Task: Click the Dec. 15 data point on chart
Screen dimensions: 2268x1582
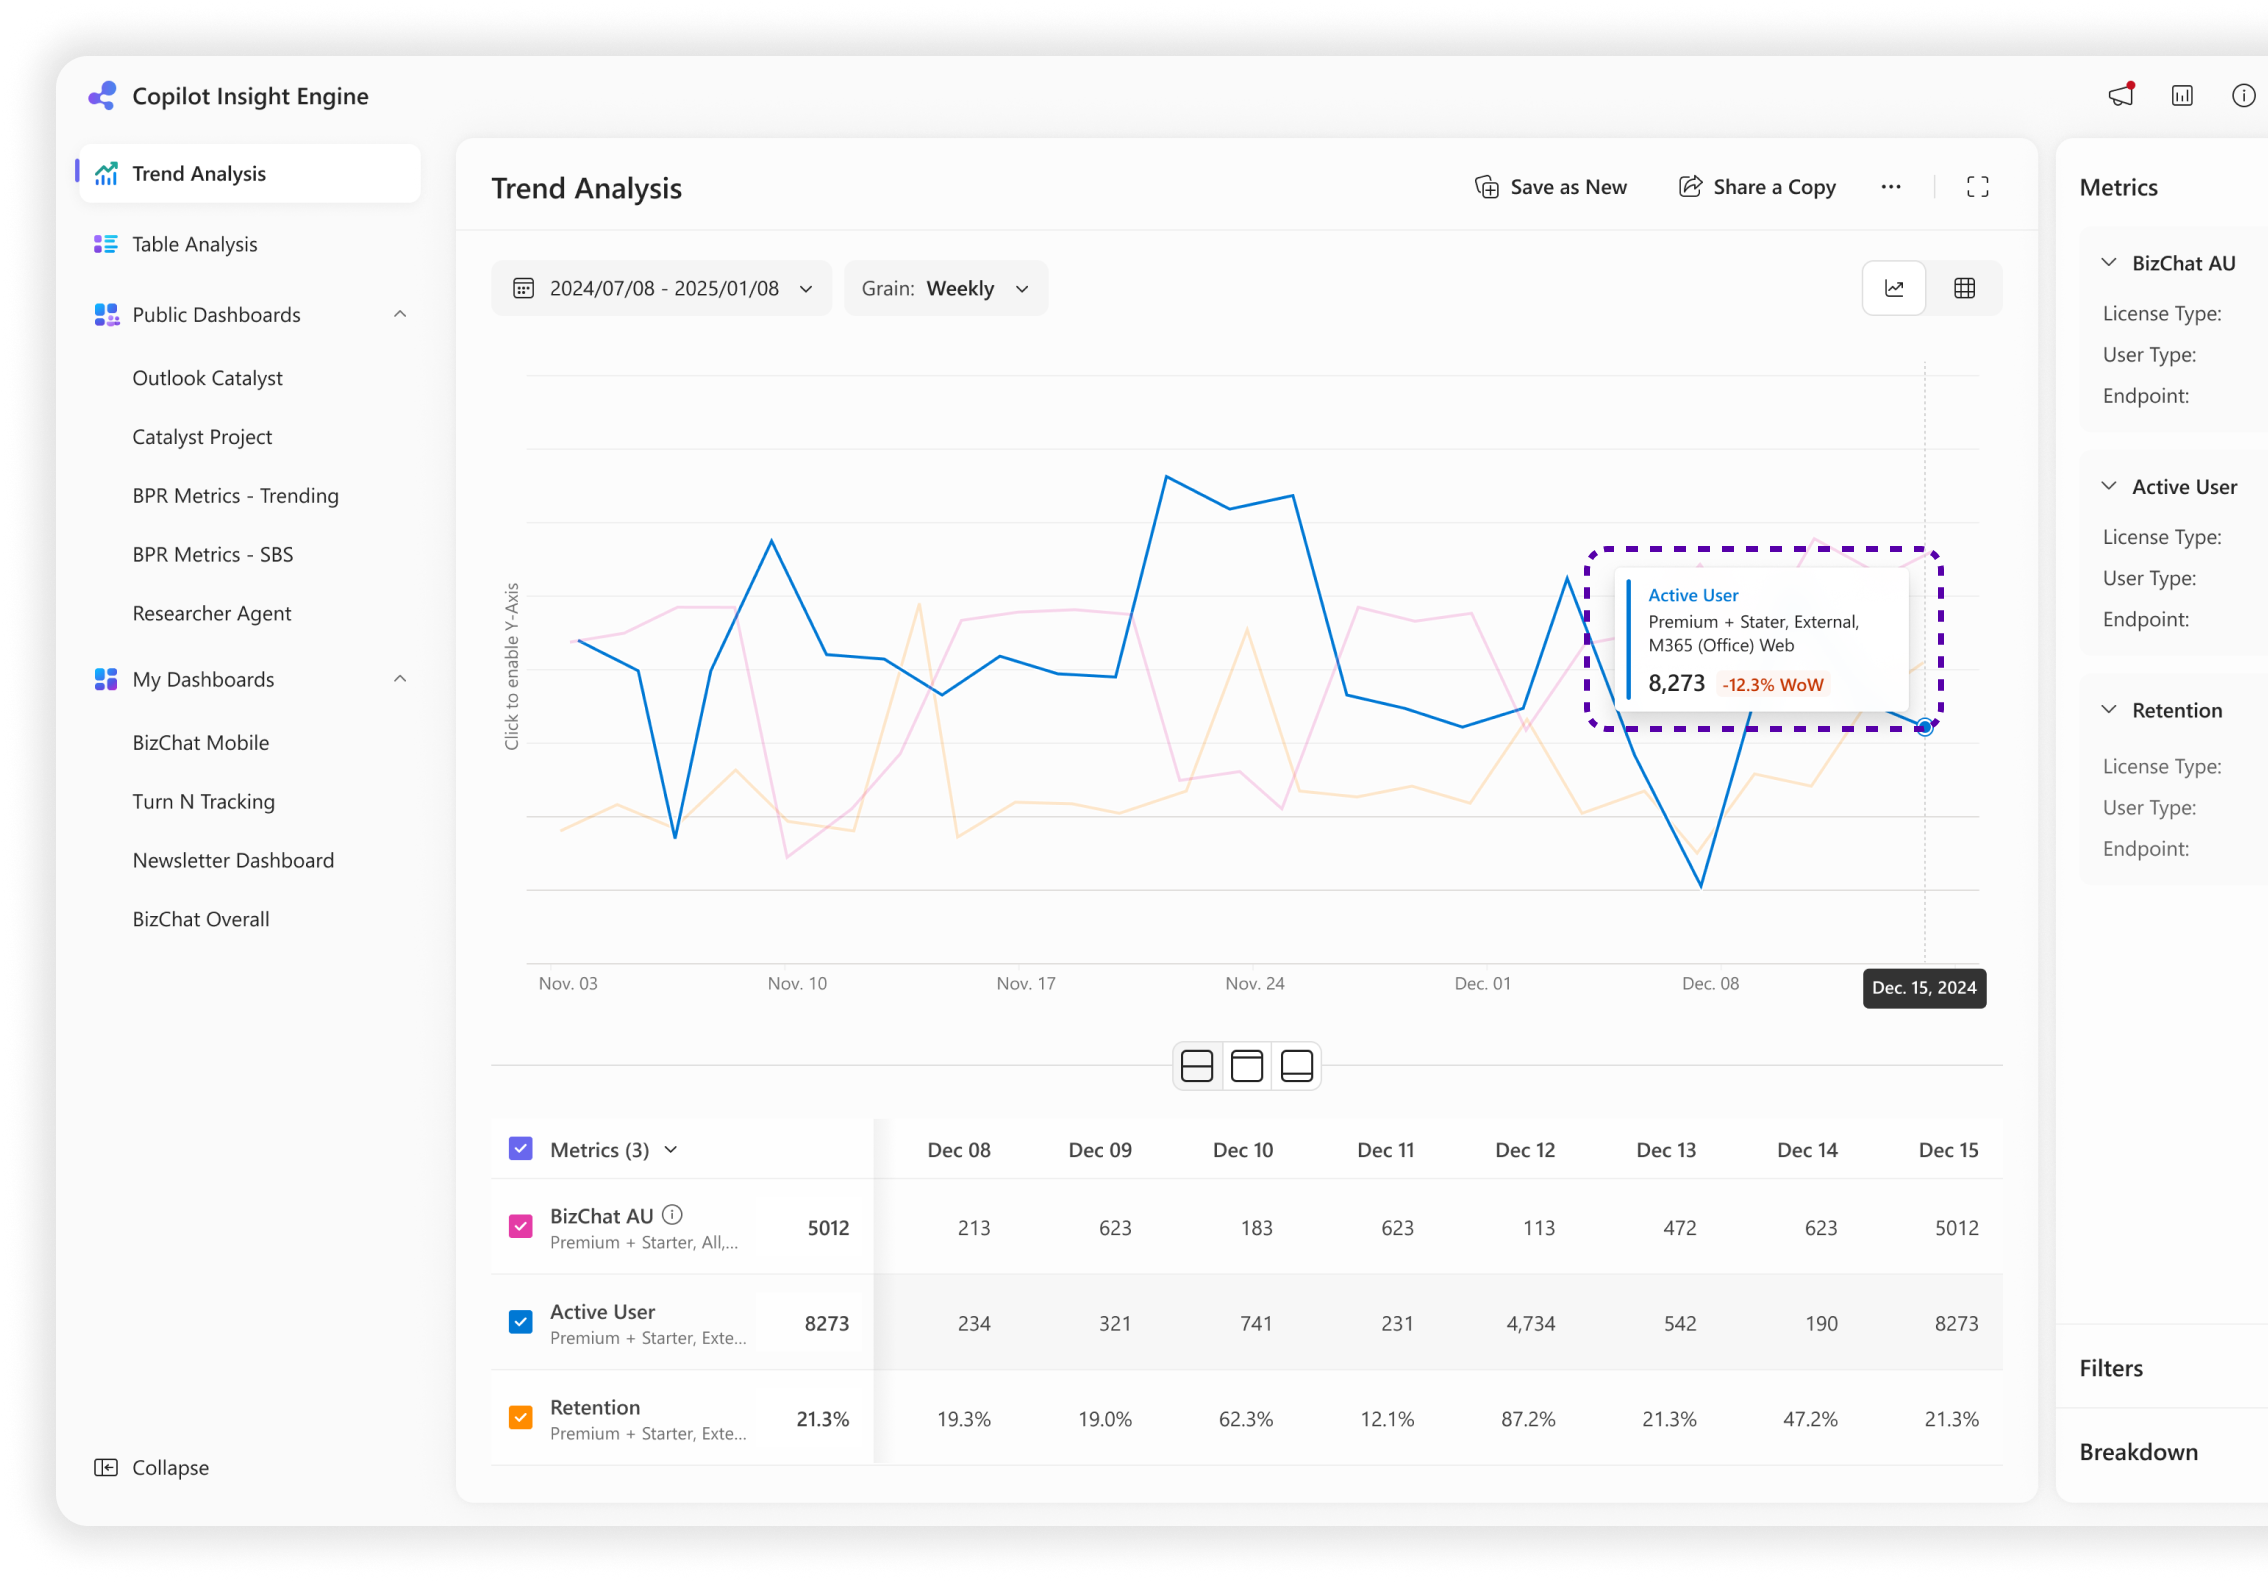Action: click(1924, 728)
